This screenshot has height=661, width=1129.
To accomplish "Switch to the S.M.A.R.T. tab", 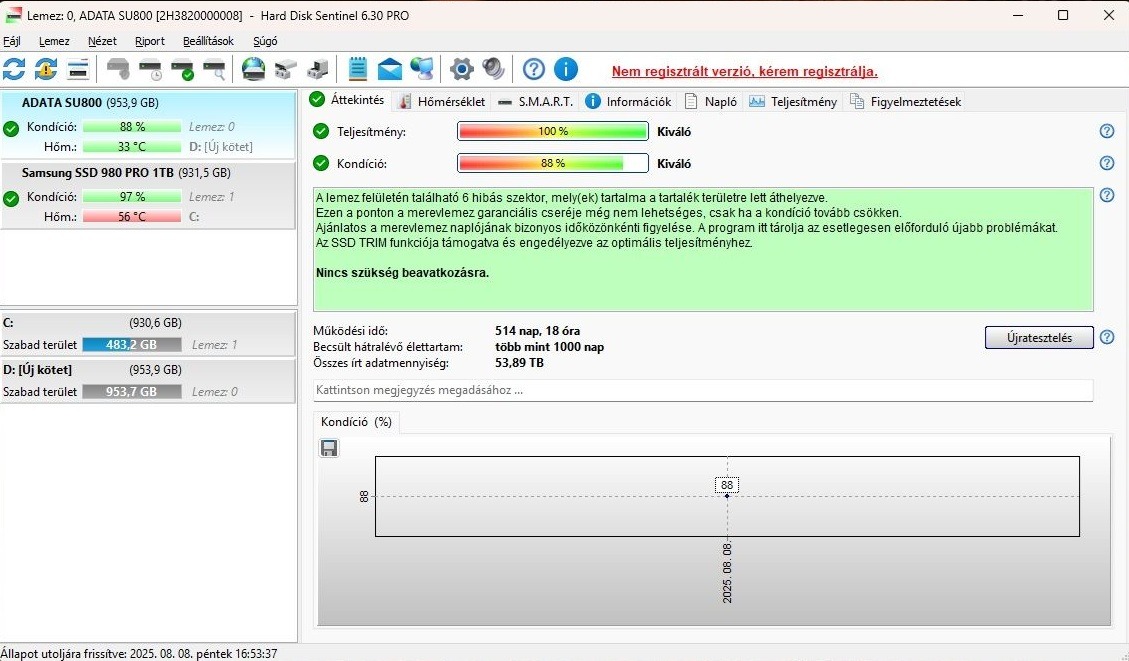I will click(536, 102).
